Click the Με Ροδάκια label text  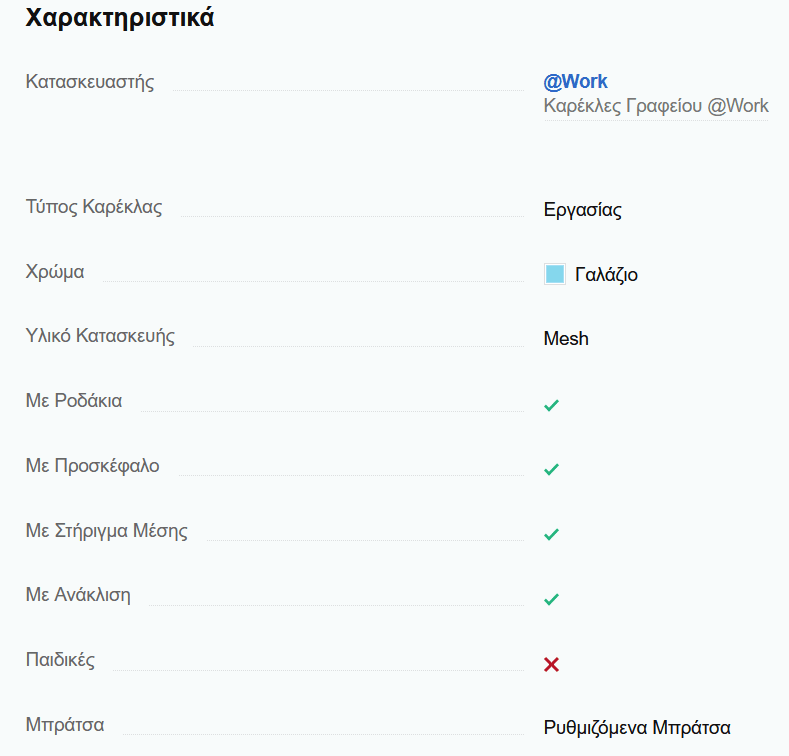[74, 401]
